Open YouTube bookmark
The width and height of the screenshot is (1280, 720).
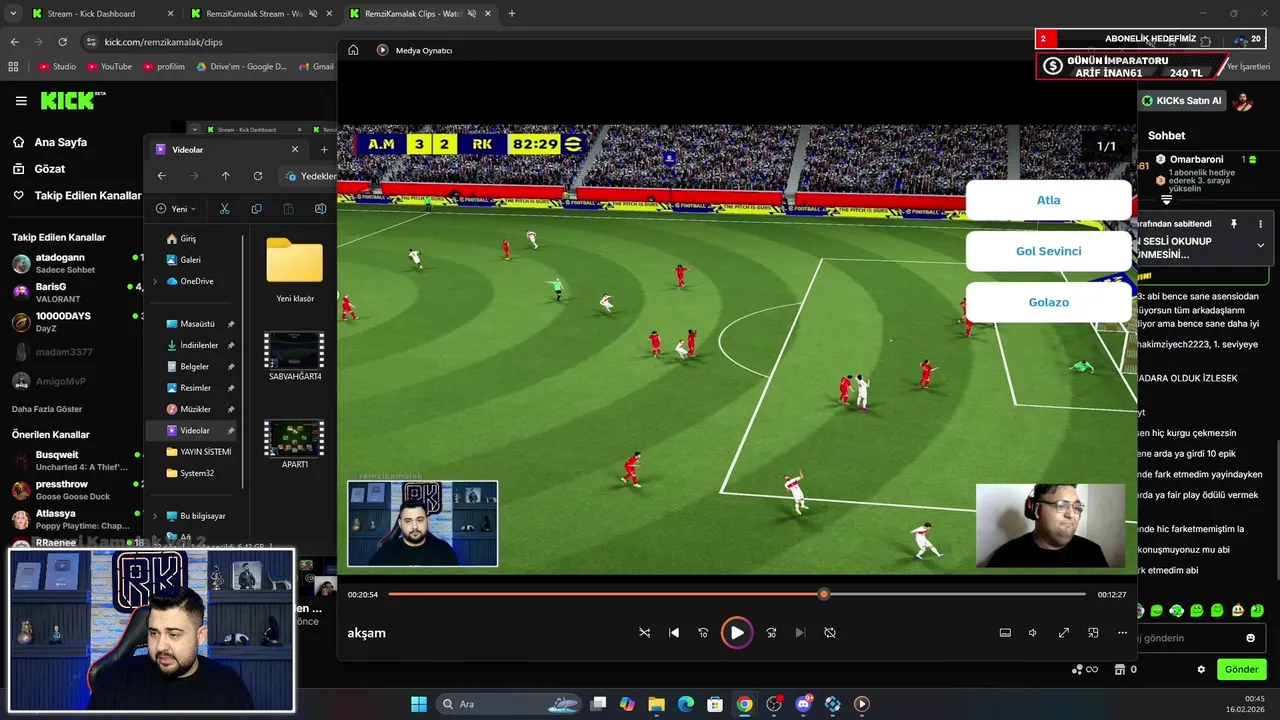tap(109, 67)
